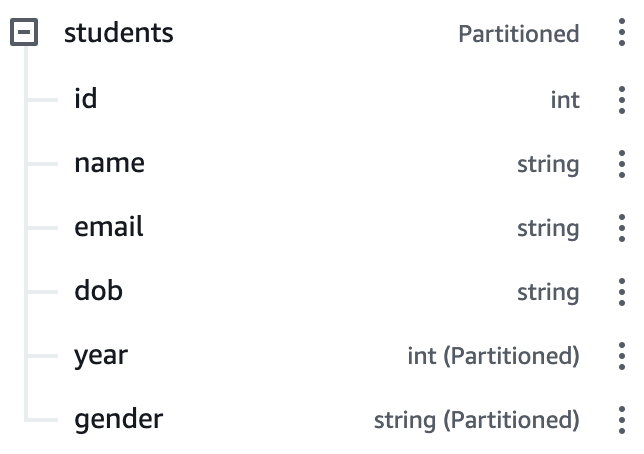Click the string type of email column
644x454 pixels.
coord(548,228)
